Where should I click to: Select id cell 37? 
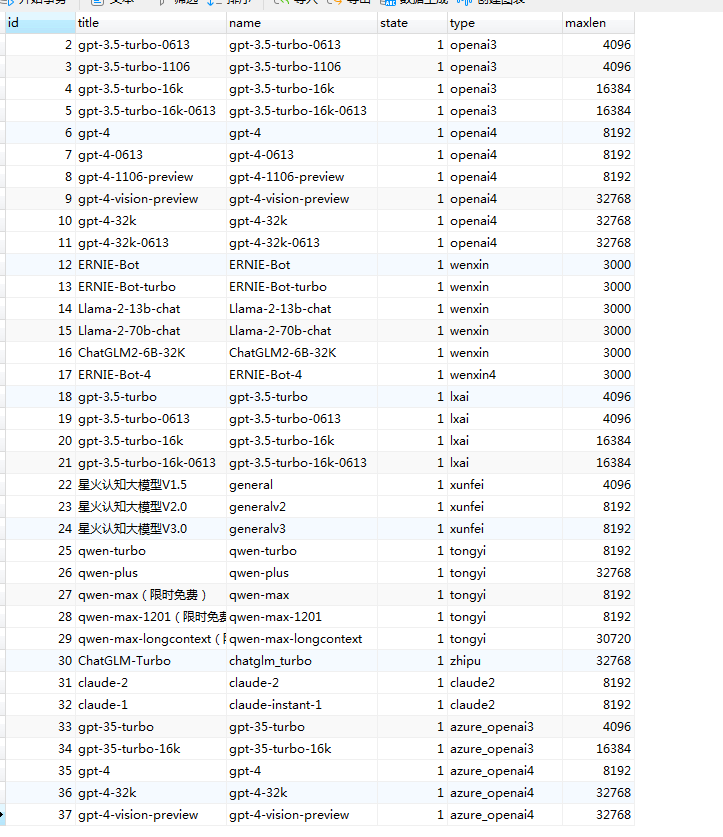(x=40, y=815)
